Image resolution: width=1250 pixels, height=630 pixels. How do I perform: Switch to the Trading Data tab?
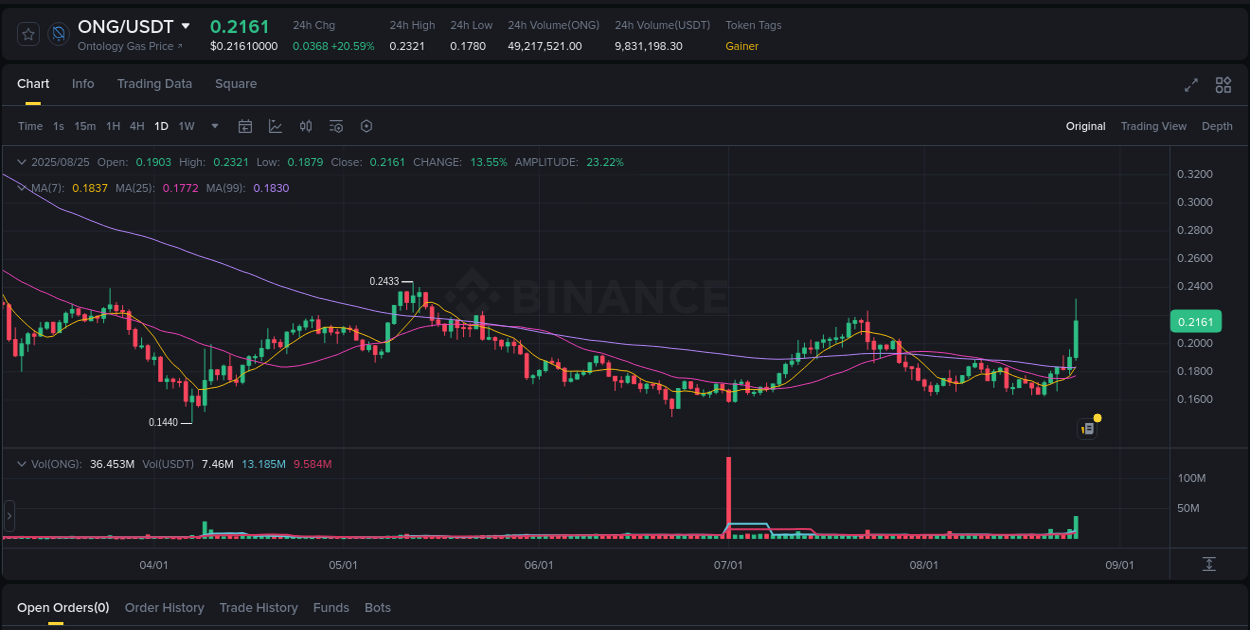pyautogui.click(x=154, y=84)
